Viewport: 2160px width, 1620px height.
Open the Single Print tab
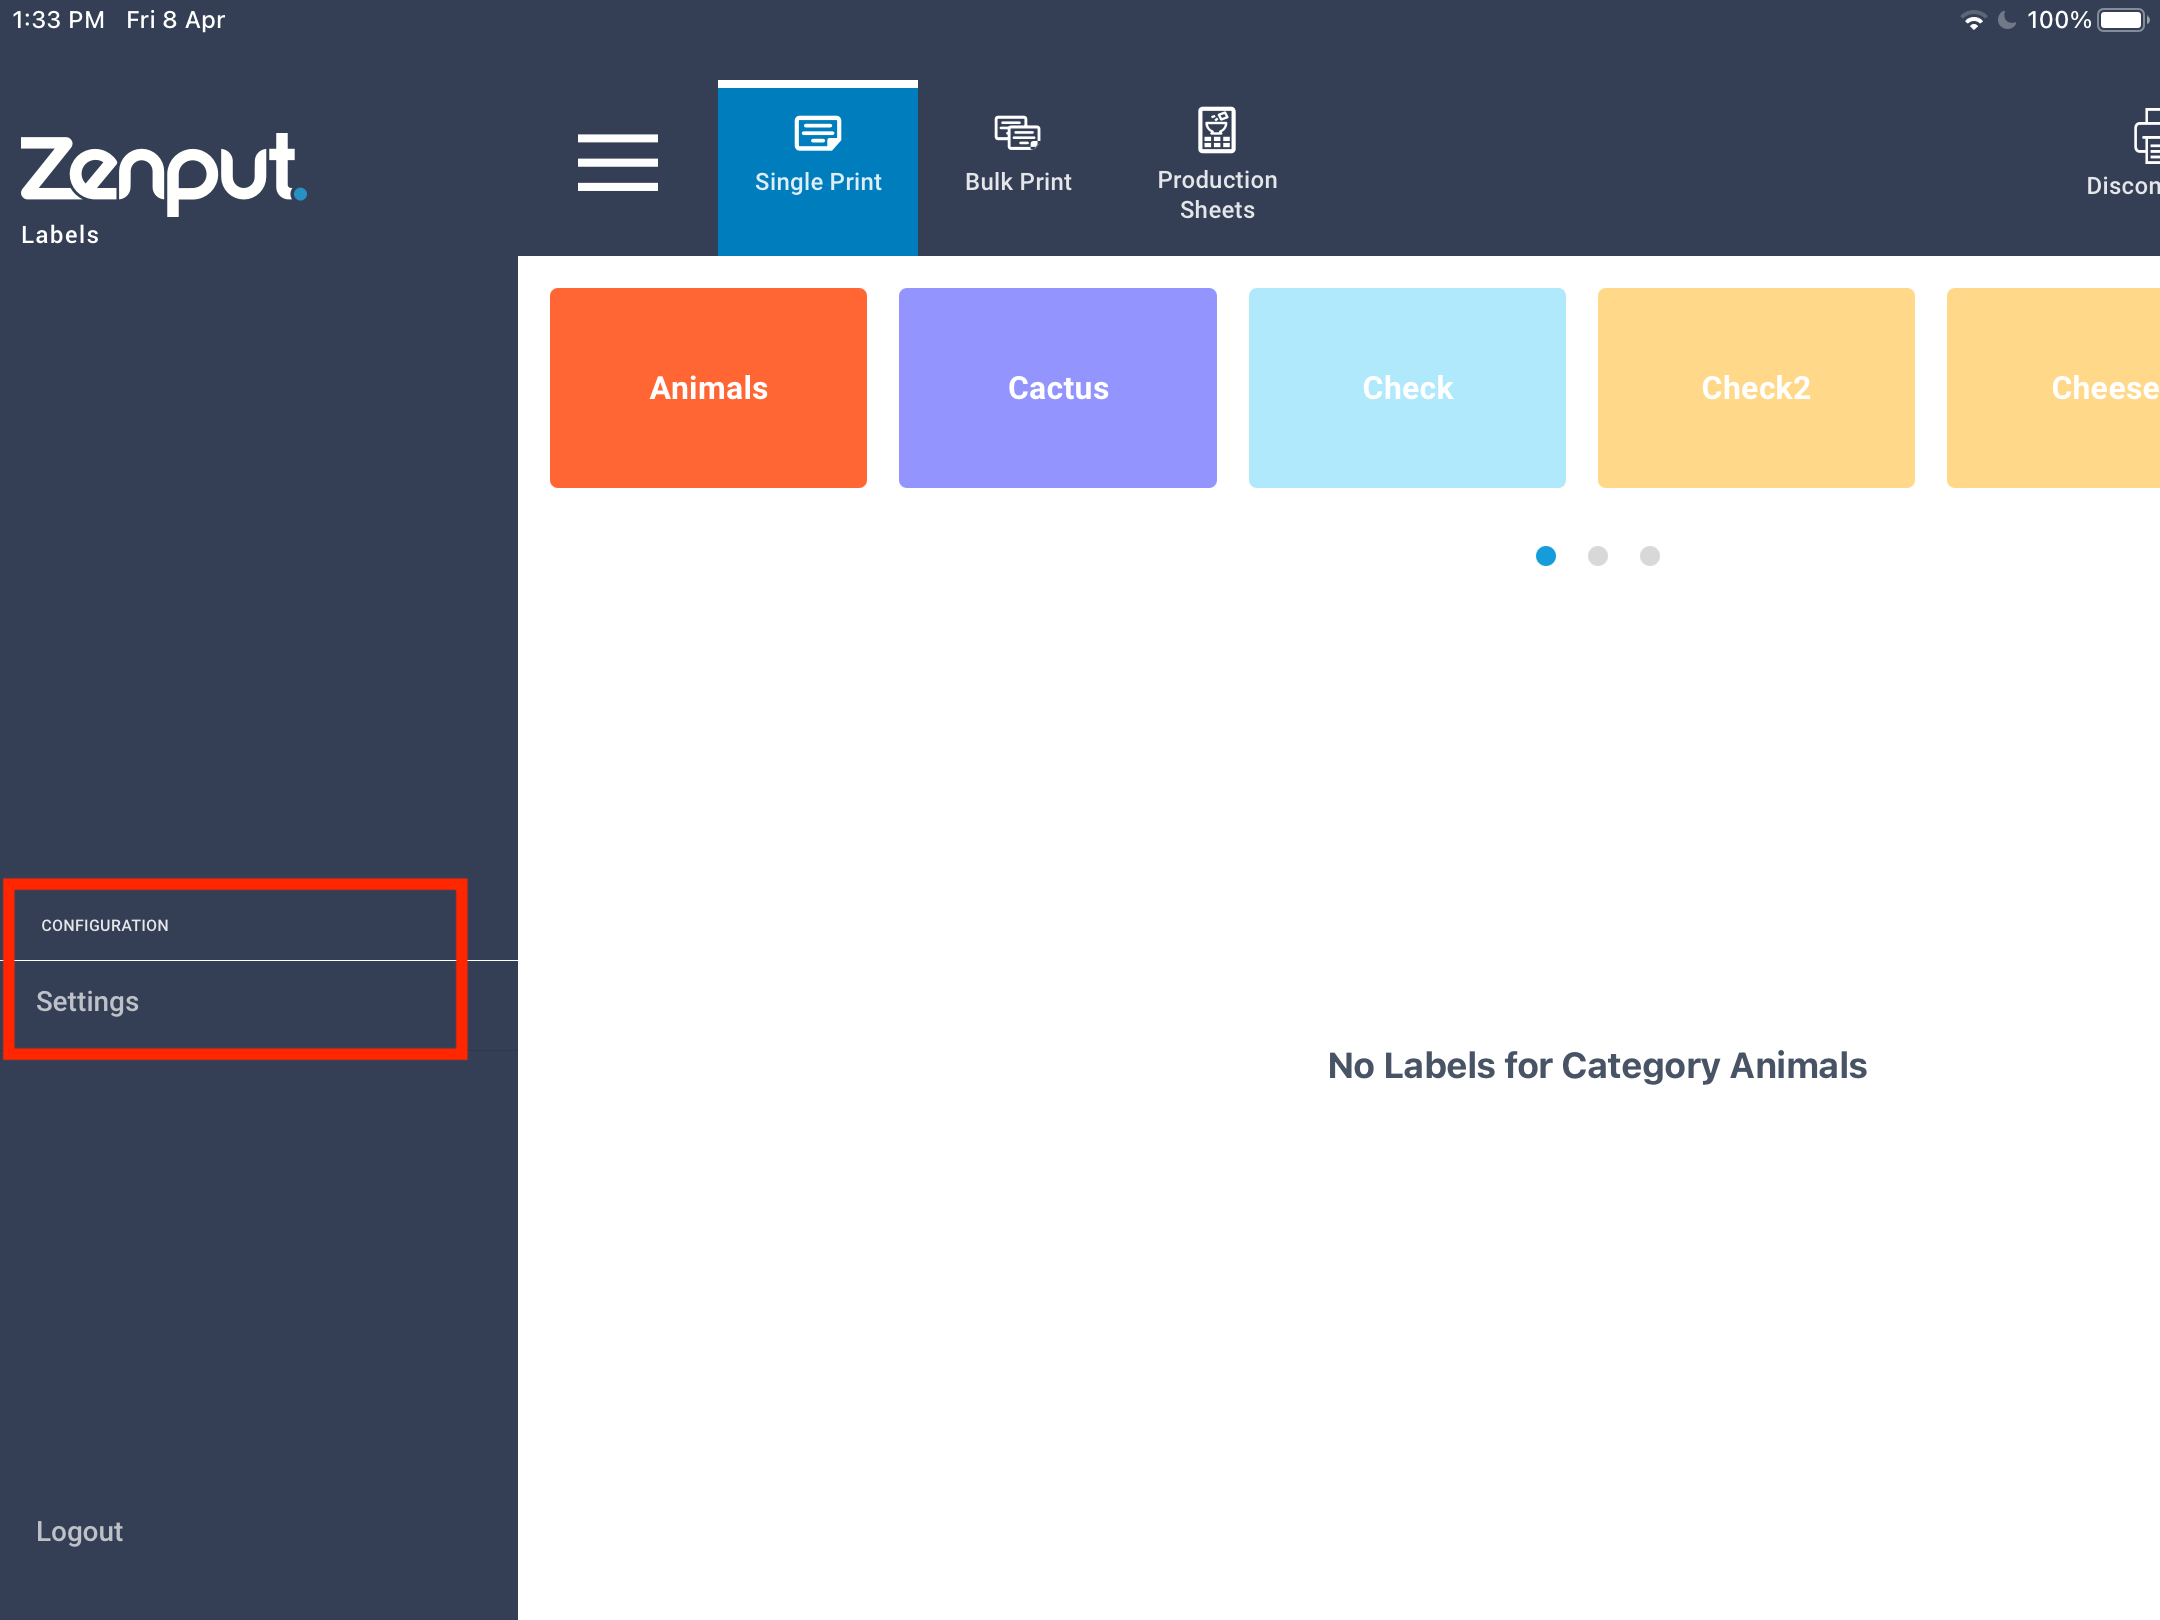tap(818, 168)
